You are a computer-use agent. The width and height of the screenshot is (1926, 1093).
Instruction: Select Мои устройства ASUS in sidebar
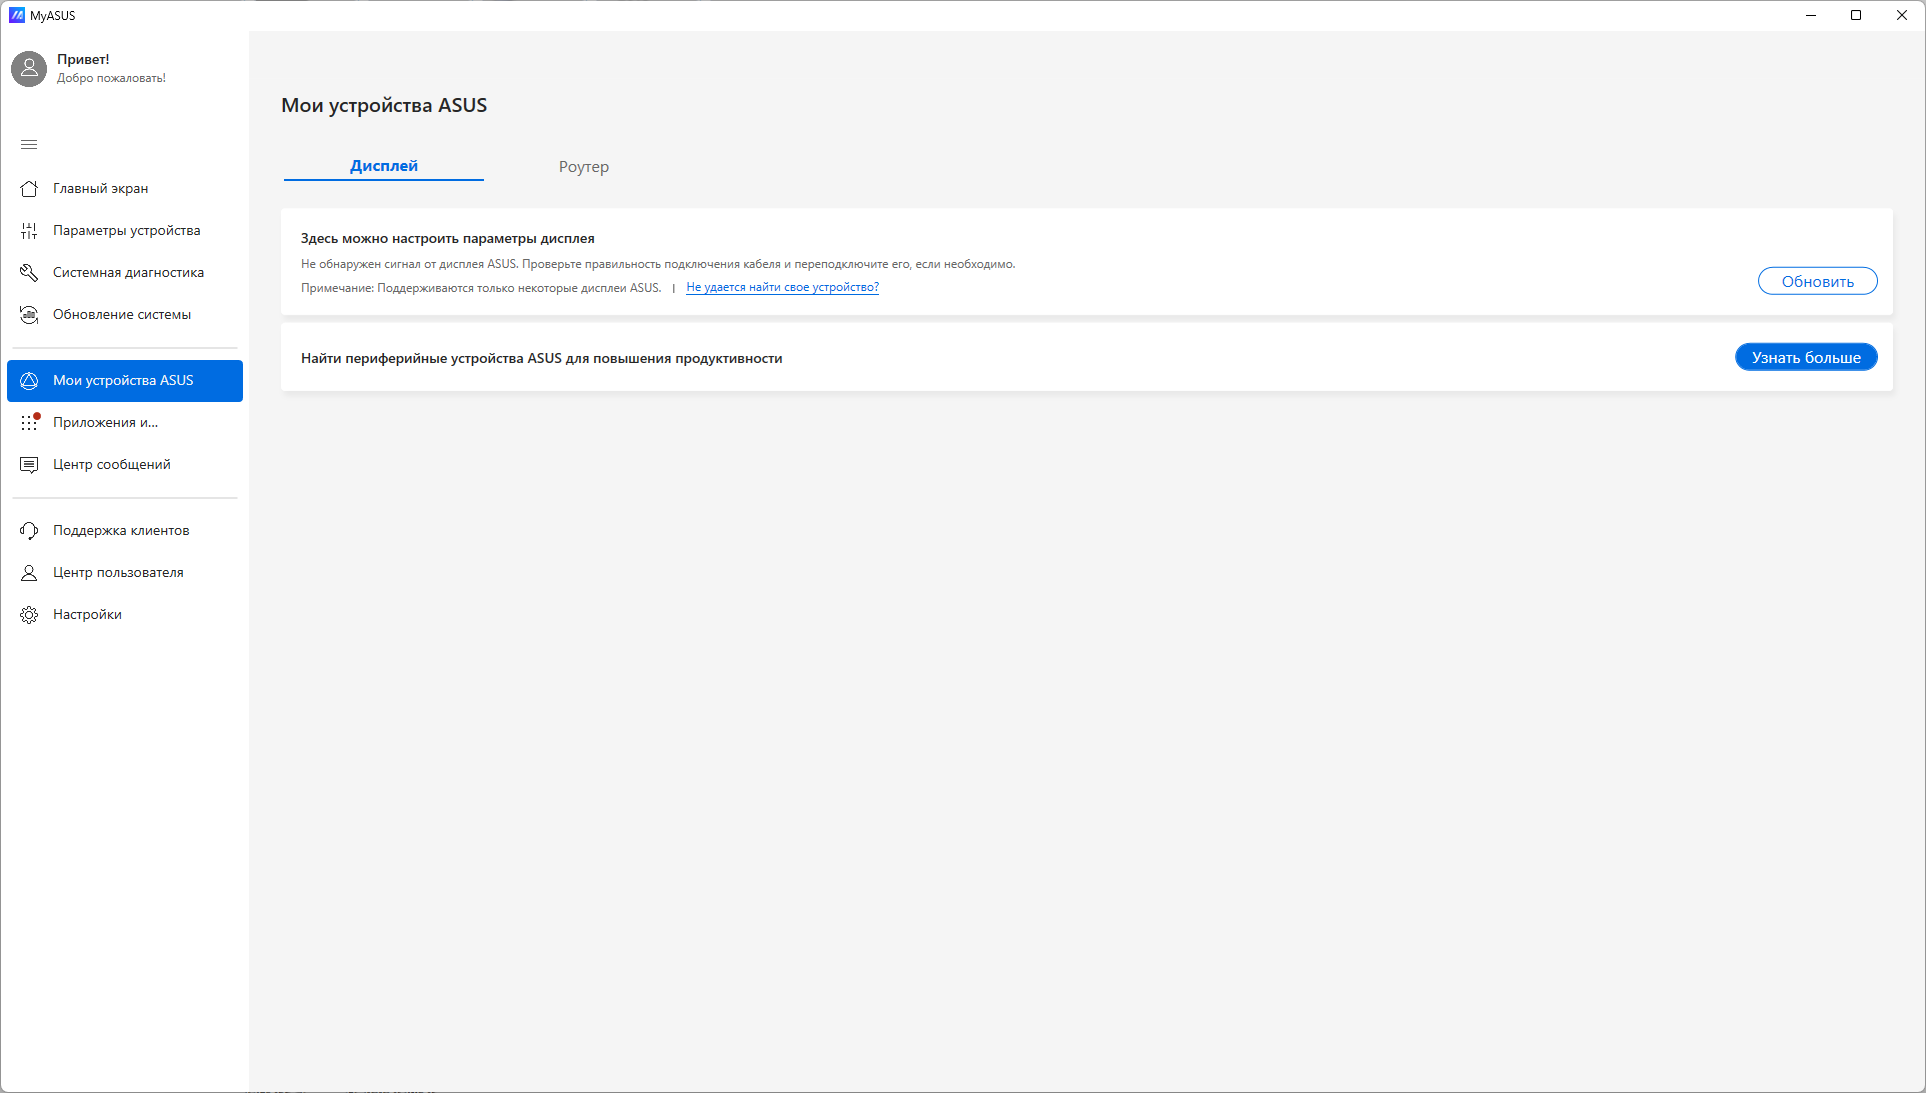124,381
